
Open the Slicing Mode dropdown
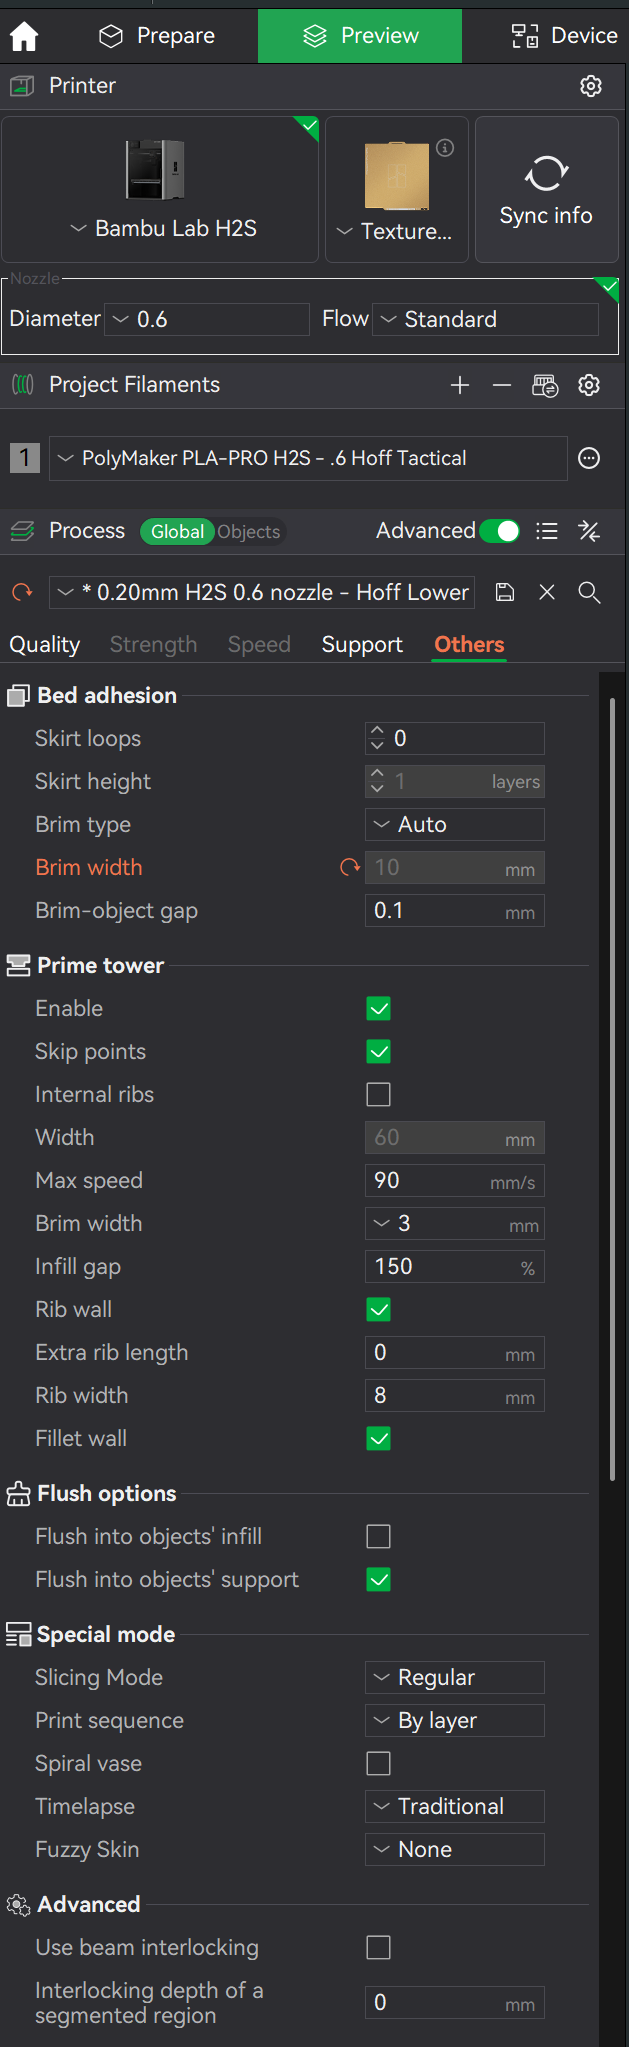pos(455,1678)
